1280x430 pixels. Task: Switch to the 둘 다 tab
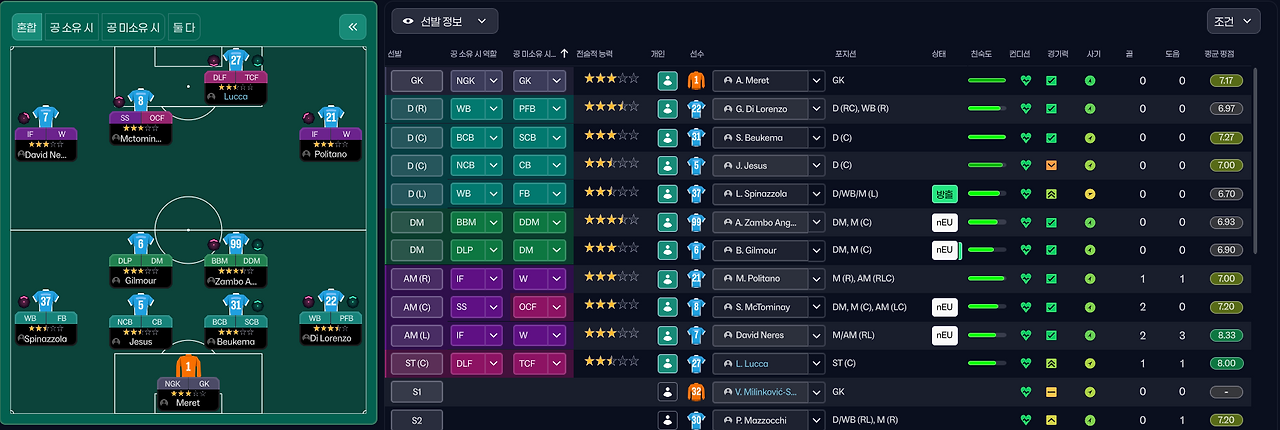coord(184,28)
